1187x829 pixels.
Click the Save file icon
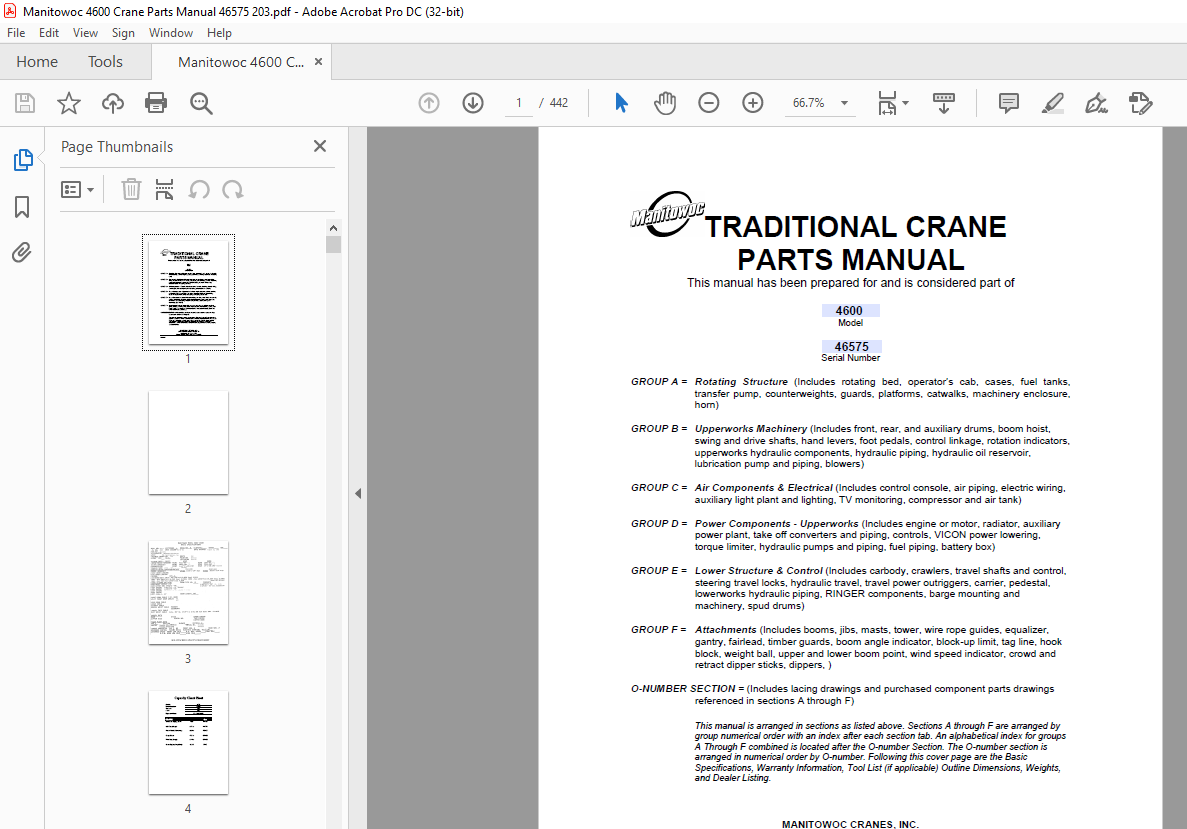[x=25, y=103]
